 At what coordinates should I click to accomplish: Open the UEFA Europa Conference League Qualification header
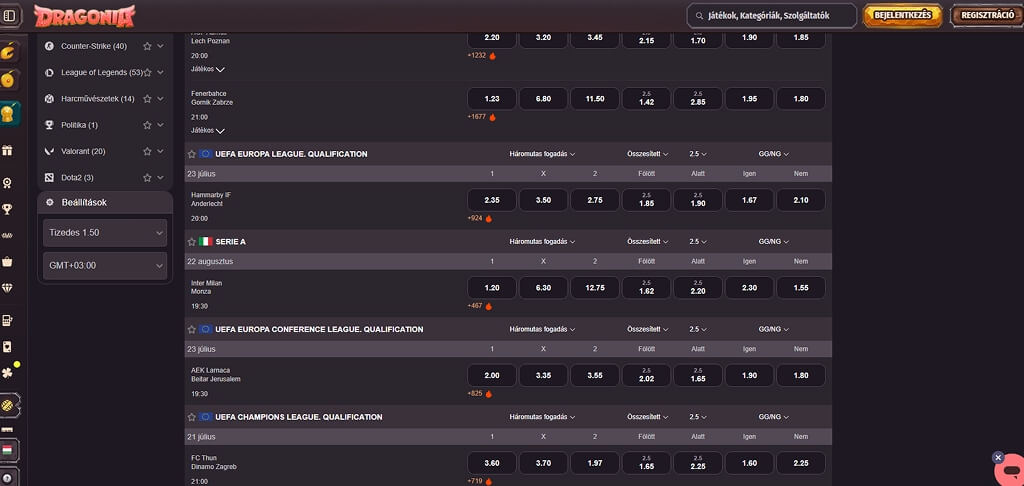pos(319,329)
